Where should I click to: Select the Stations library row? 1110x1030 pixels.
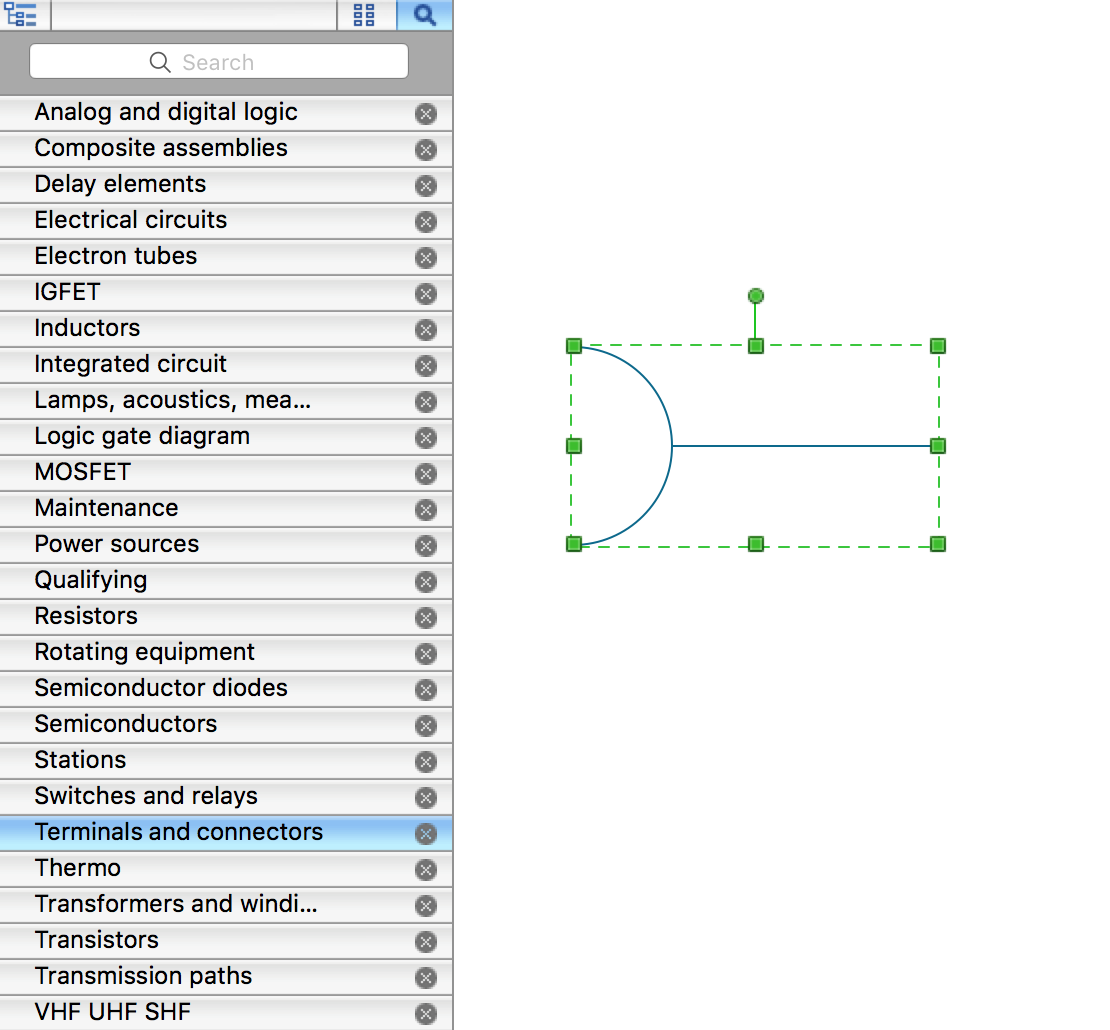point(226,761)
